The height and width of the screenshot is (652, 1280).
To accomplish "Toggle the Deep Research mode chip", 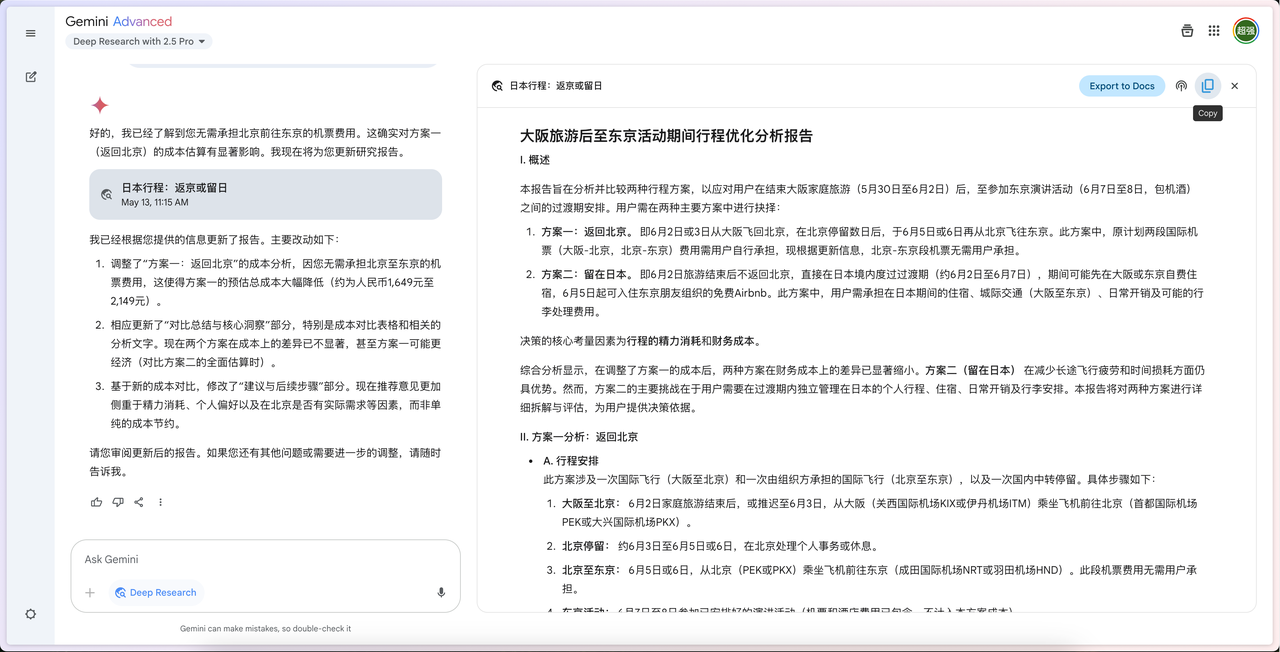I will pyautogui.click(x=155, y=592).
